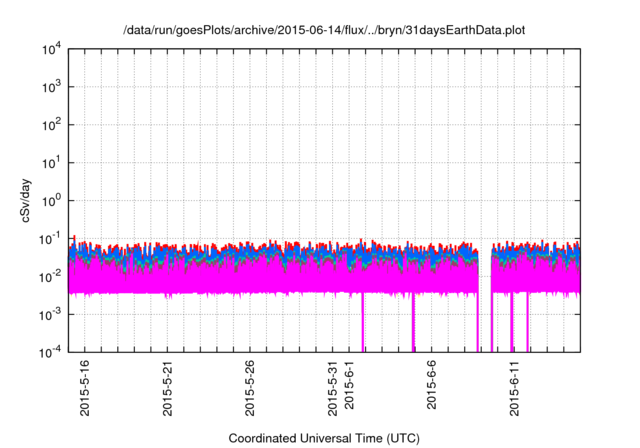Select the 2015-6-1 date tick label
640x448 pixels.
[350, 390]
